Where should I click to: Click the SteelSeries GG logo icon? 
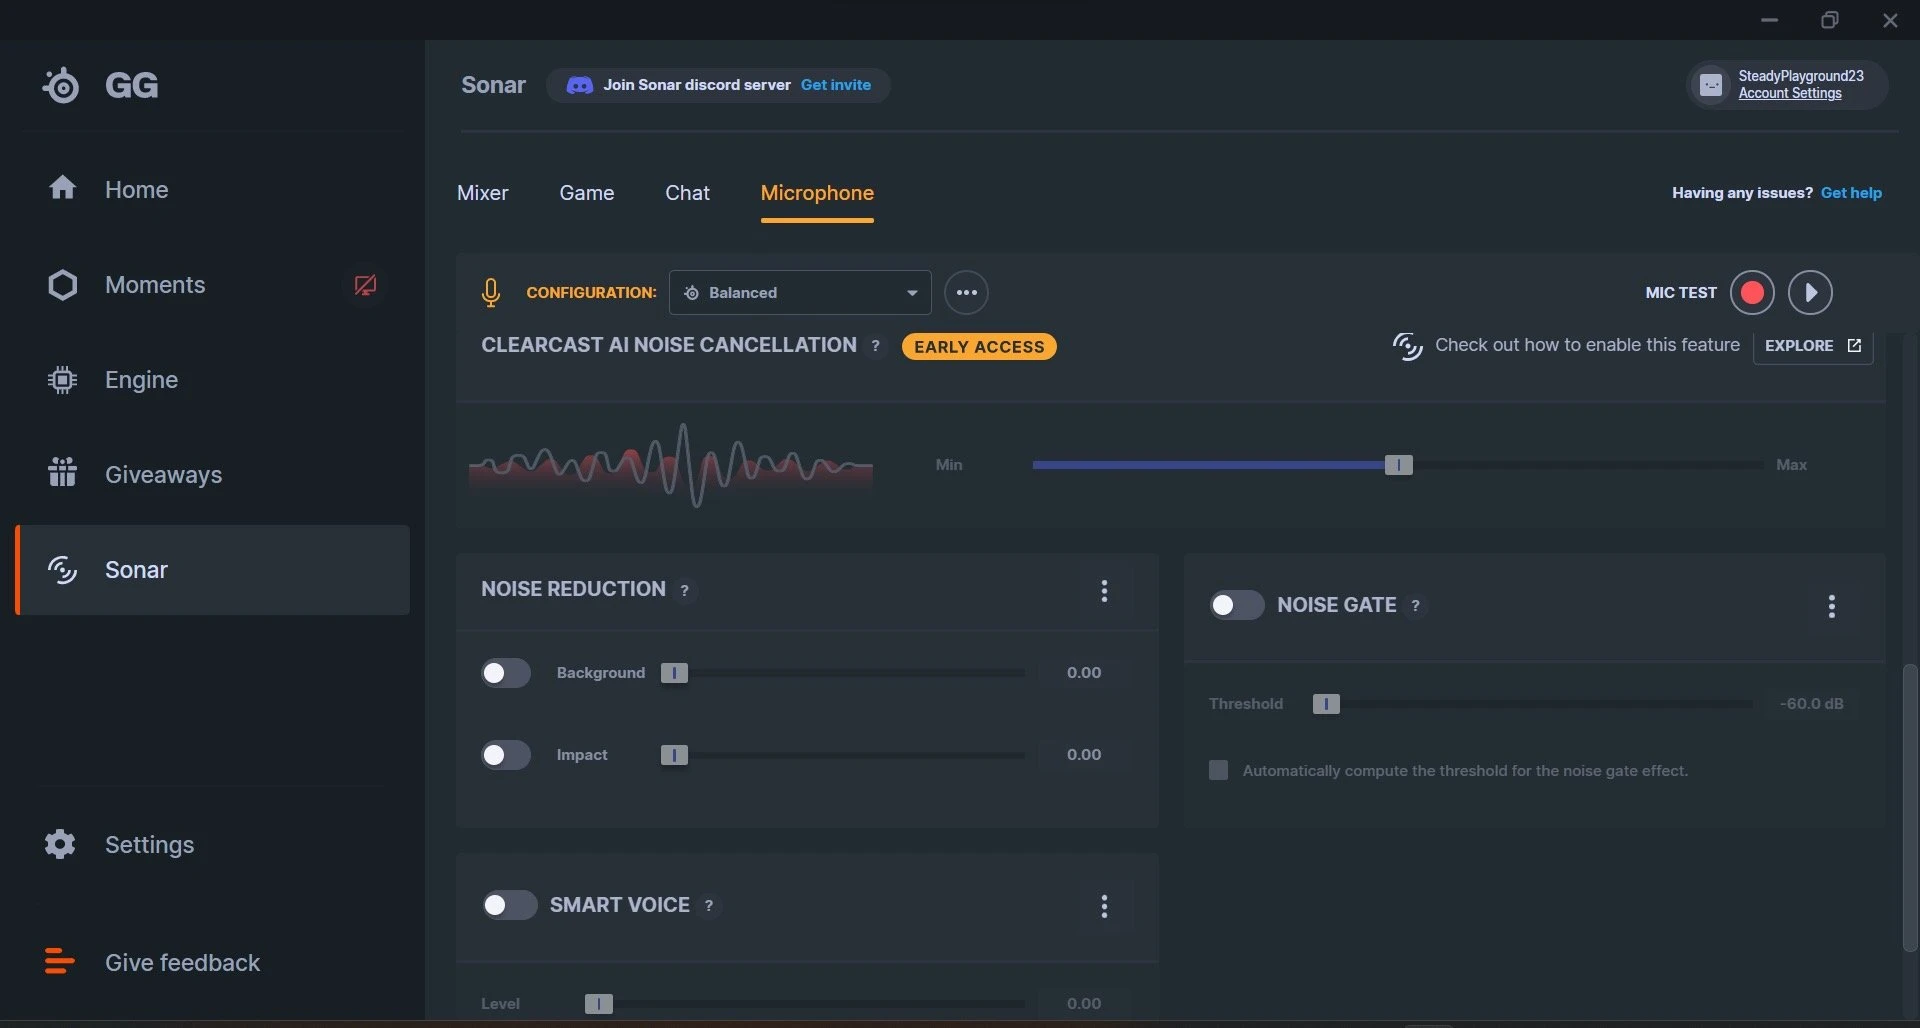coord(61,85)
